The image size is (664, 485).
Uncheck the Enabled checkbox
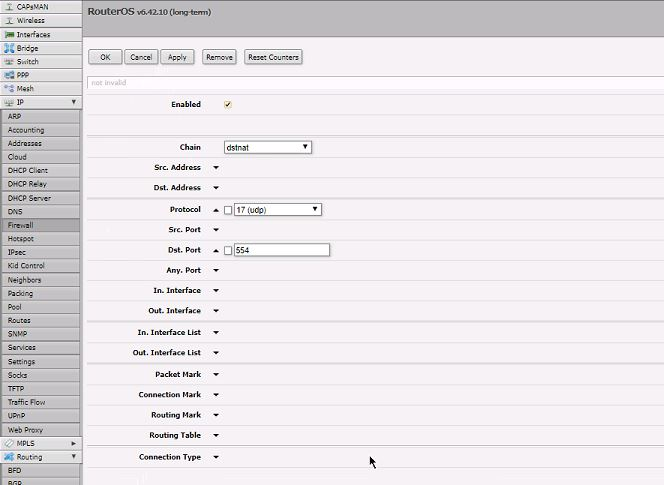click(x=228, y=105)
